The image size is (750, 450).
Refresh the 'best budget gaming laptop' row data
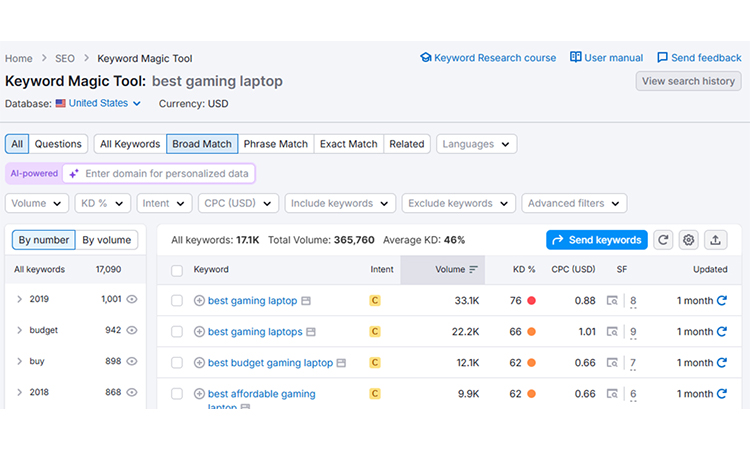coord(722,363)
